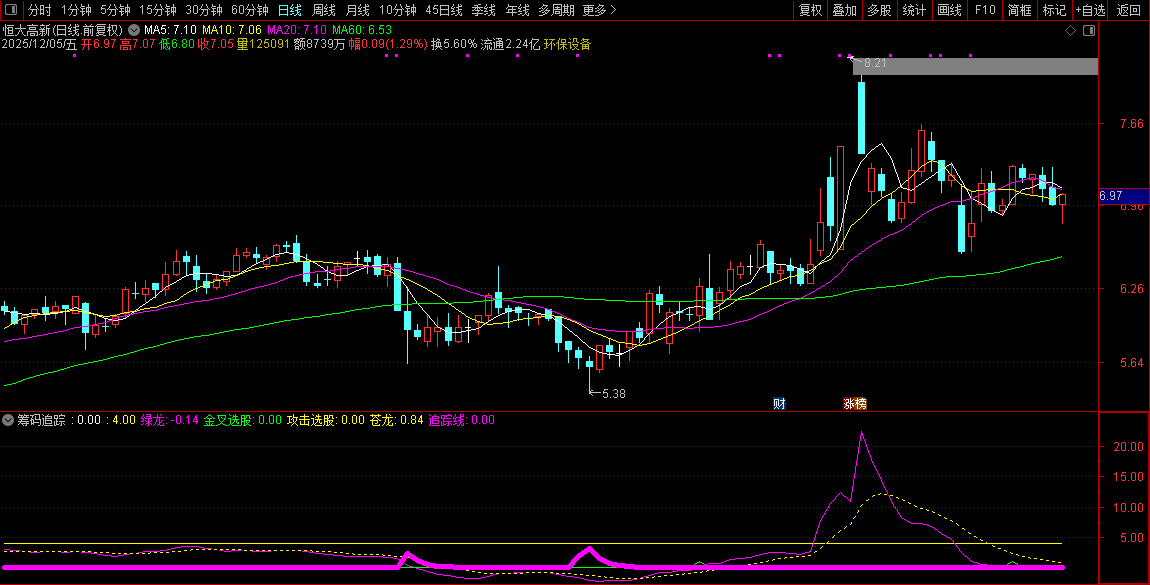Click the diamond marker icon above chart
The height and width of the screenshot is (585, 1150).
1070,30
